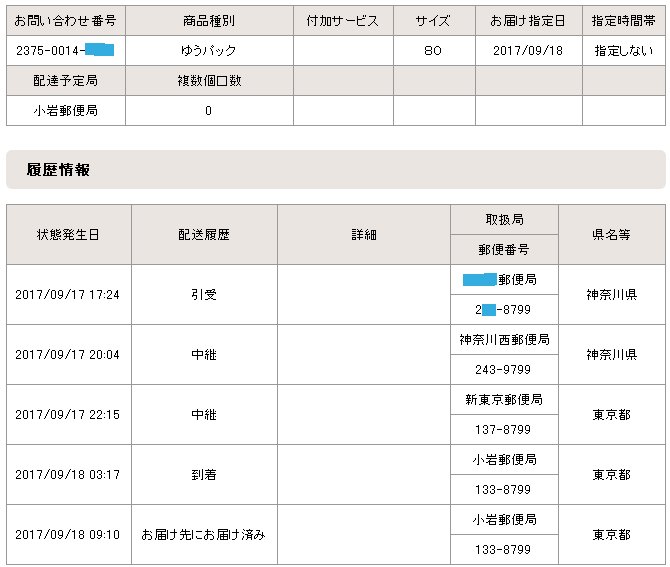This screenshot has height=567, width=670.
Task: Select 新東京郵便局 office cell
Action: tap(504, 400)
